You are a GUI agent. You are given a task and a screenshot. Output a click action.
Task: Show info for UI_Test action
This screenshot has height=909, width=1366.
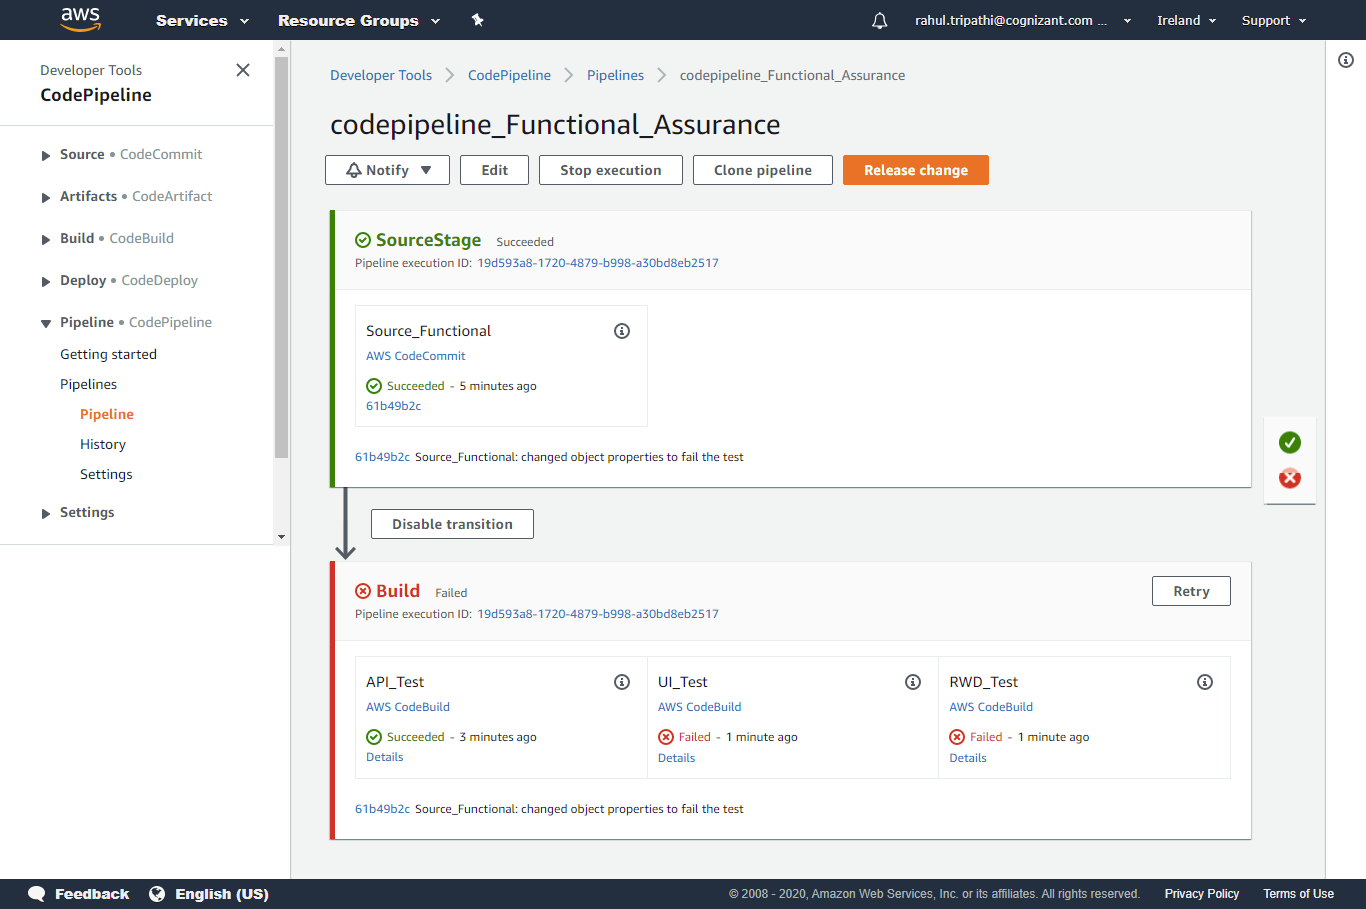(x=913, y=682)
